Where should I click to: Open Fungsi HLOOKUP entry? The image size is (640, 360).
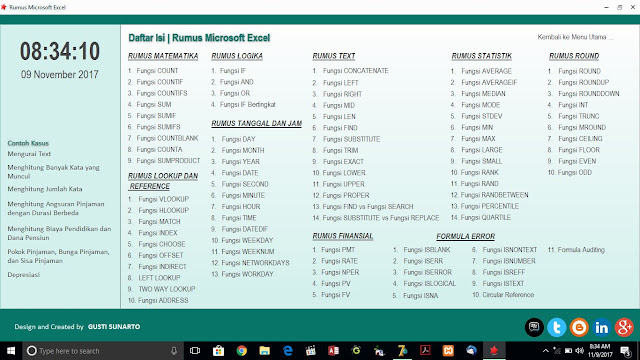pos(164,211)
